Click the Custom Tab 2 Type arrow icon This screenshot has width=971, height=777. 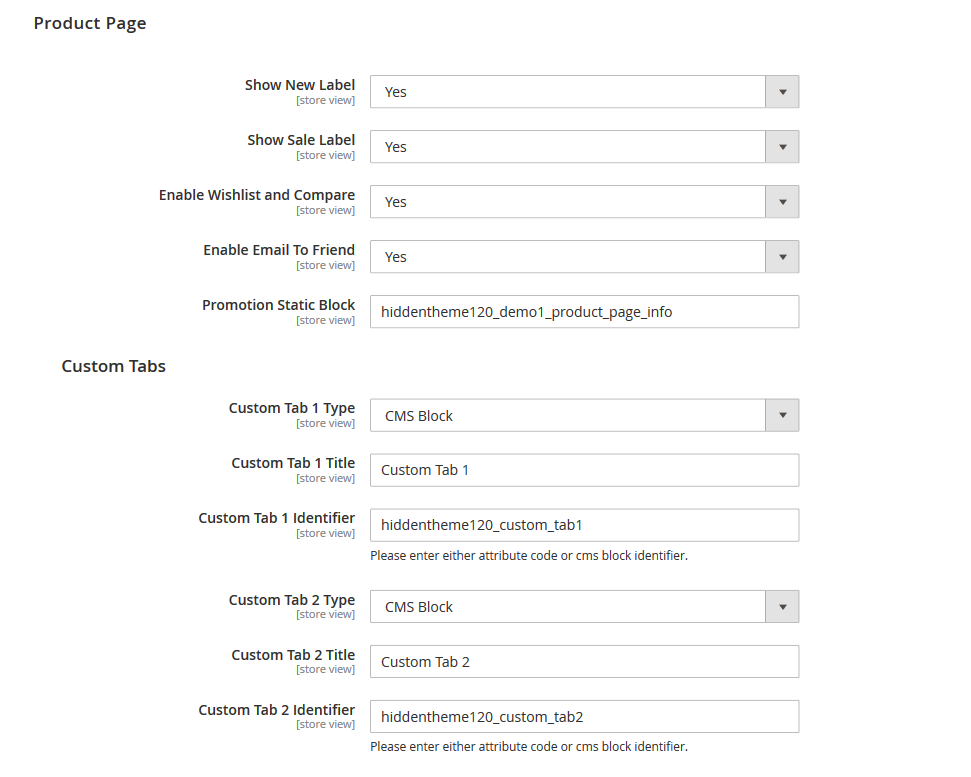783,606
